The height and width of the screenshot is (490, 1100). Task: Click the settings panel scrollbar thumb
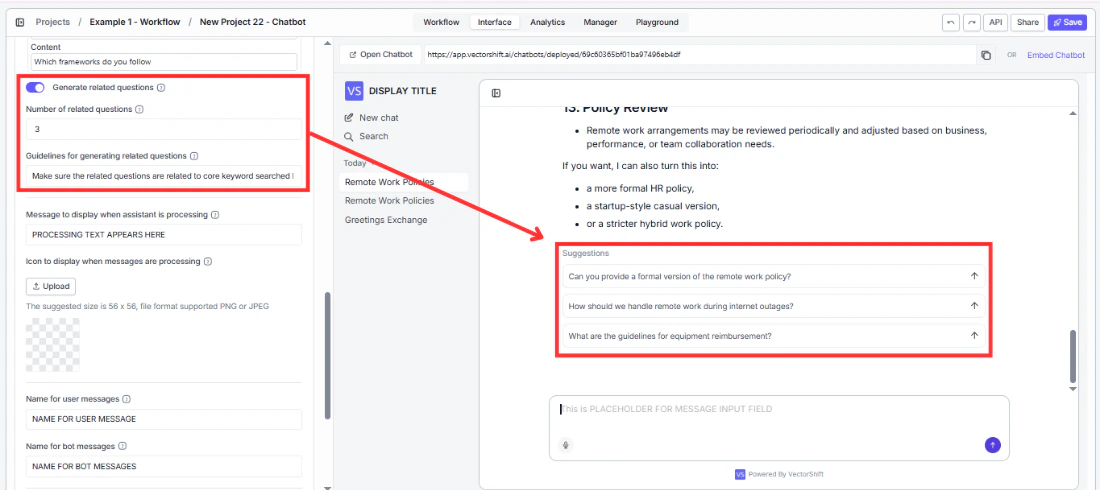tap(327, 356)
